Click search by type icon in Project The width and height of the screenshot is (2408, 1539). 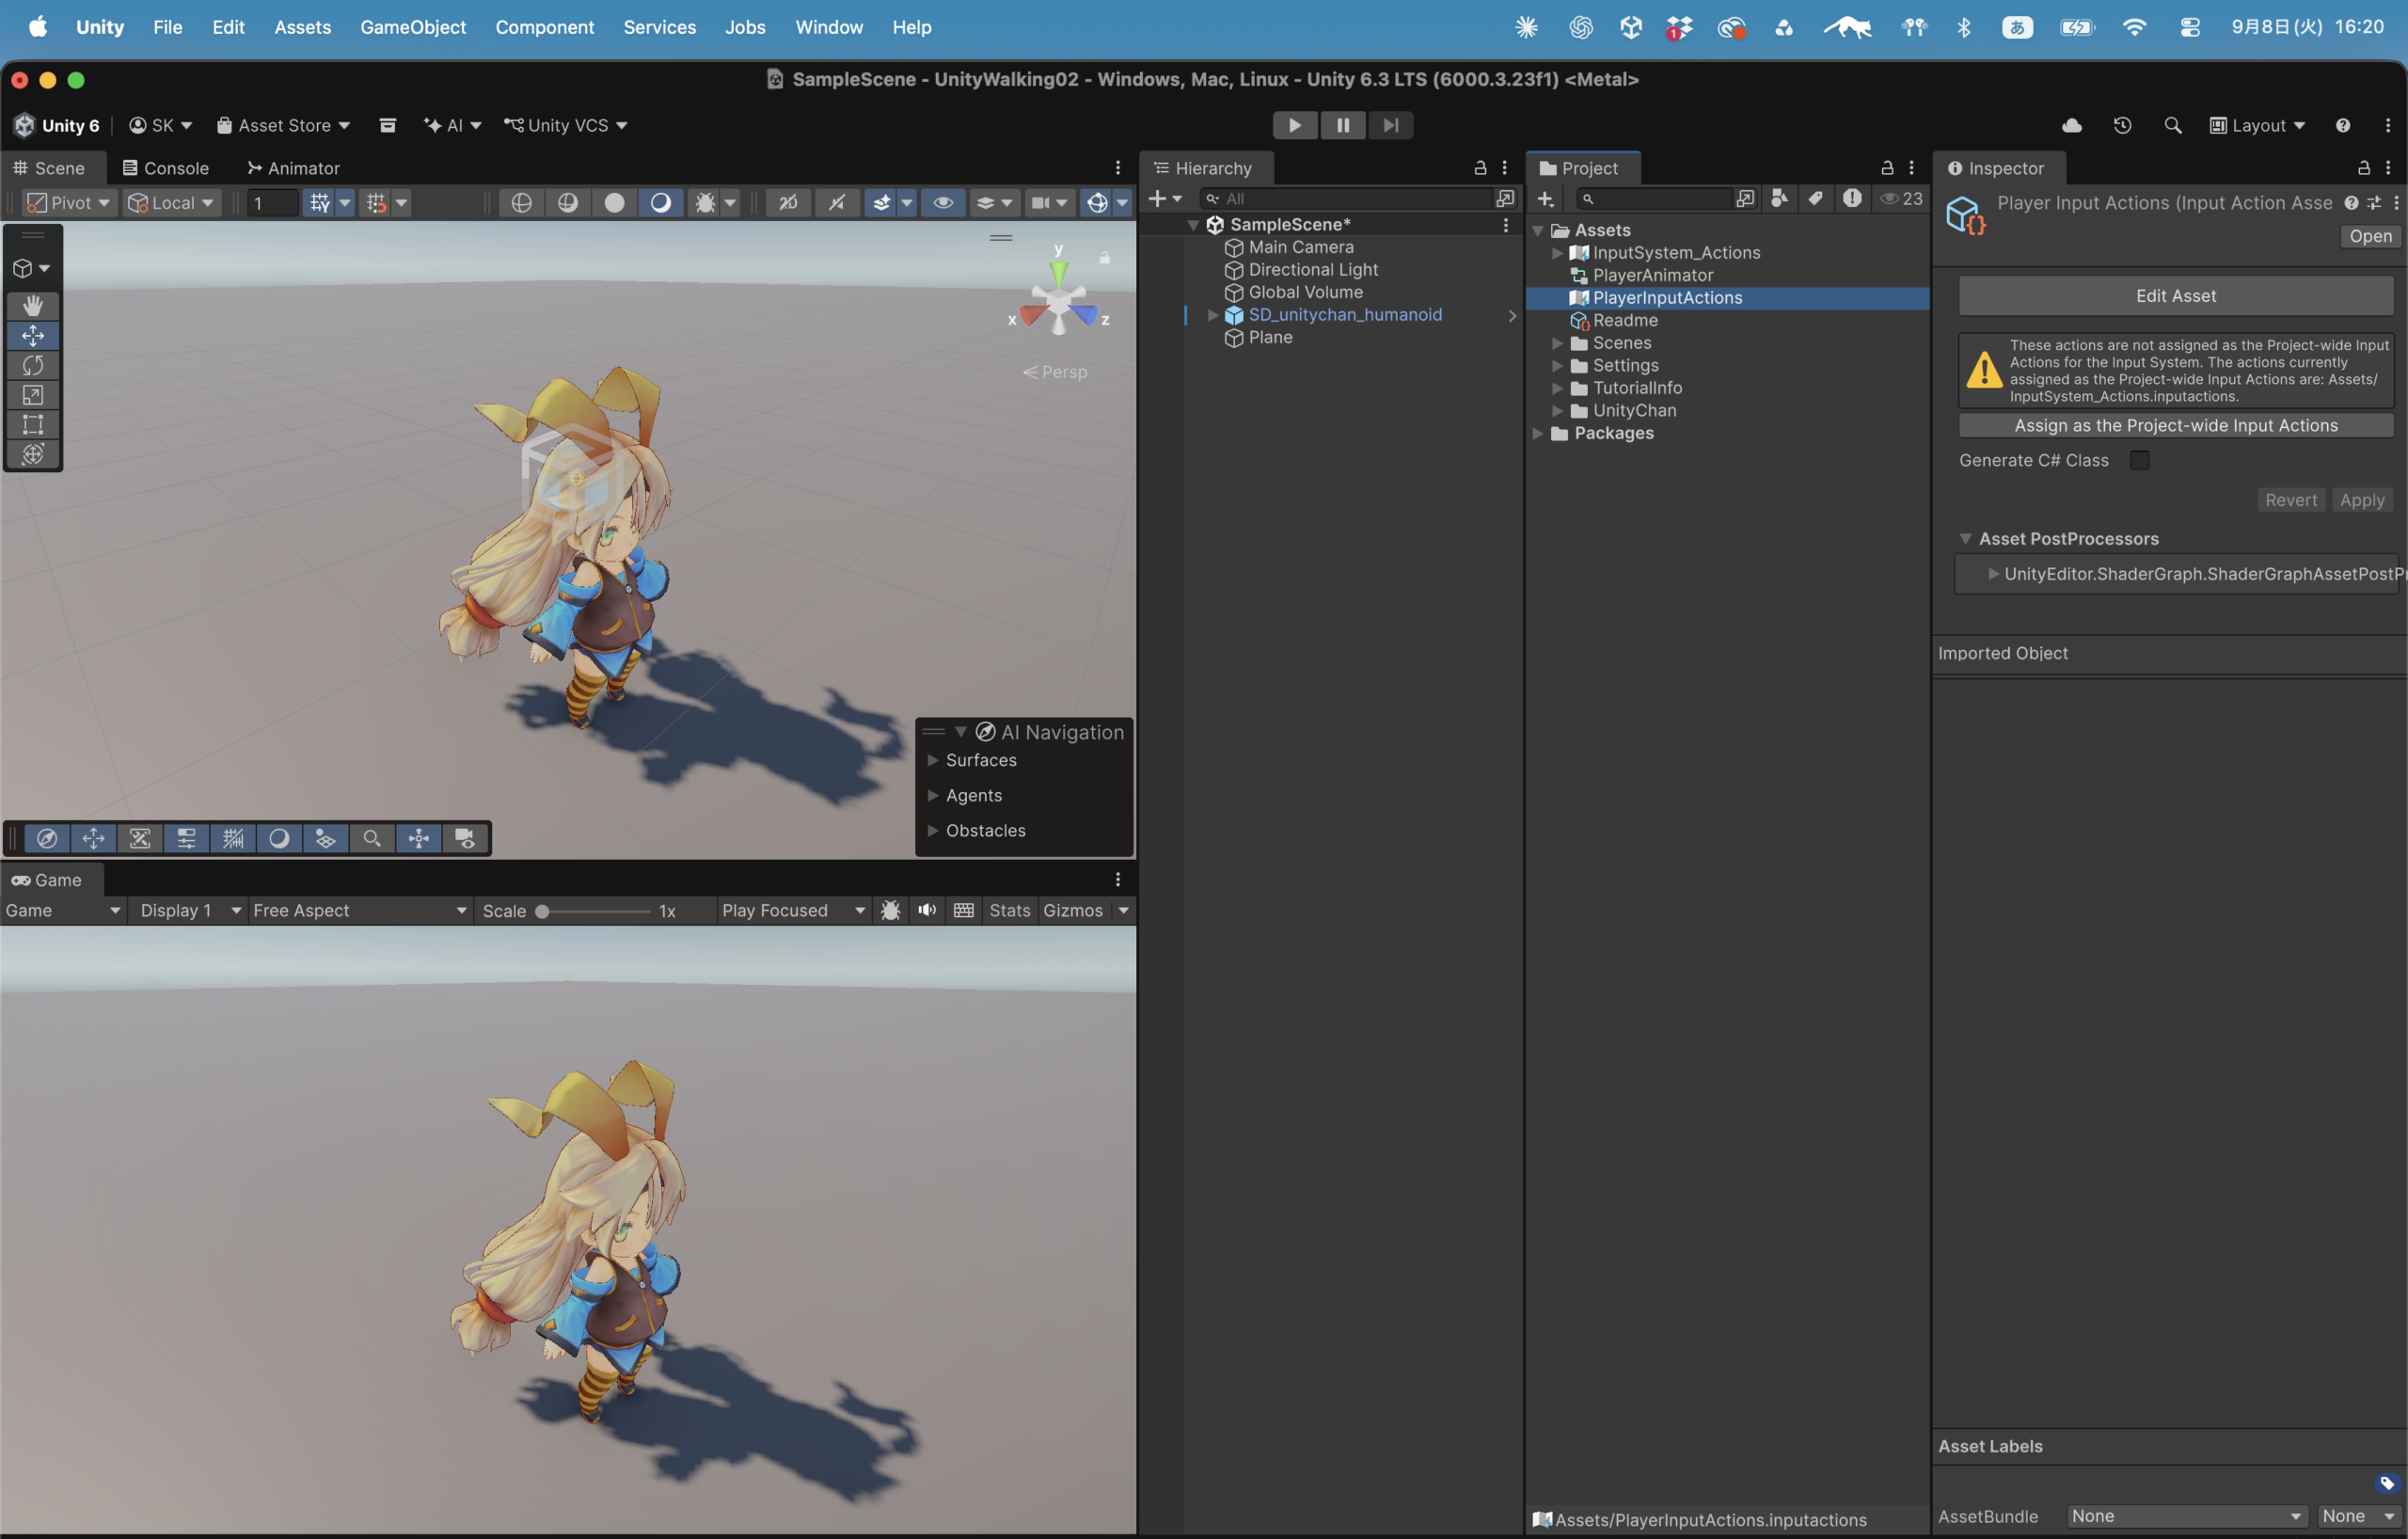click(1779, 198)
